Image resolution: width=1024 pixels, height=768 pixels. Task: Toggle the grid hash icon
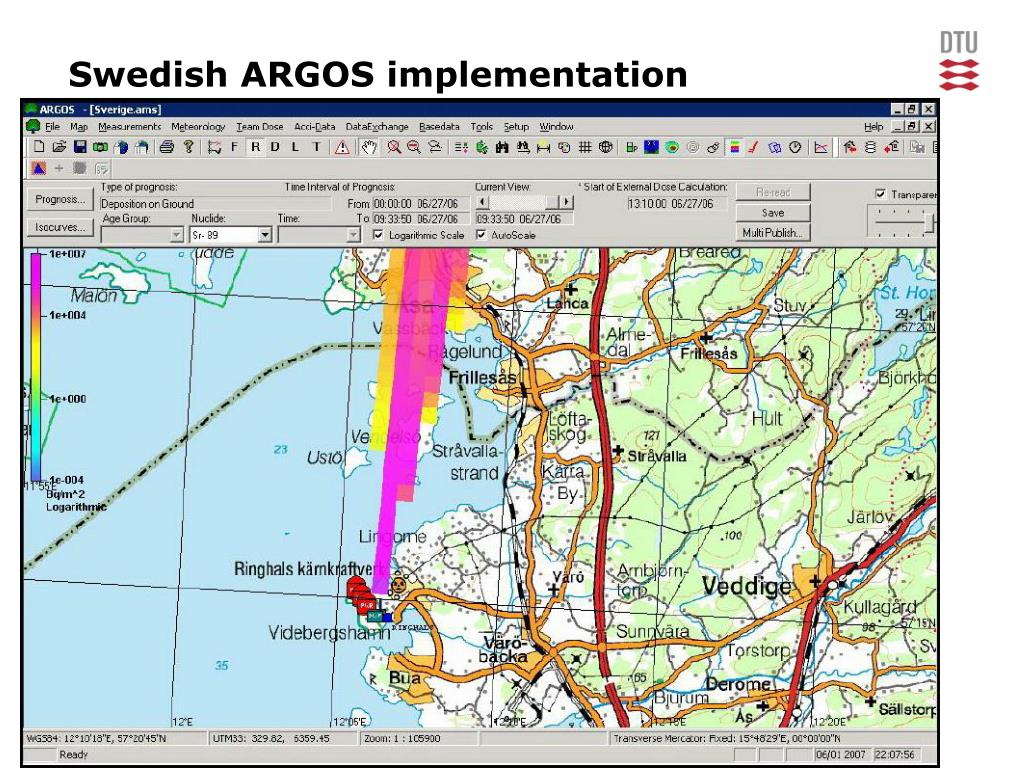585,148
